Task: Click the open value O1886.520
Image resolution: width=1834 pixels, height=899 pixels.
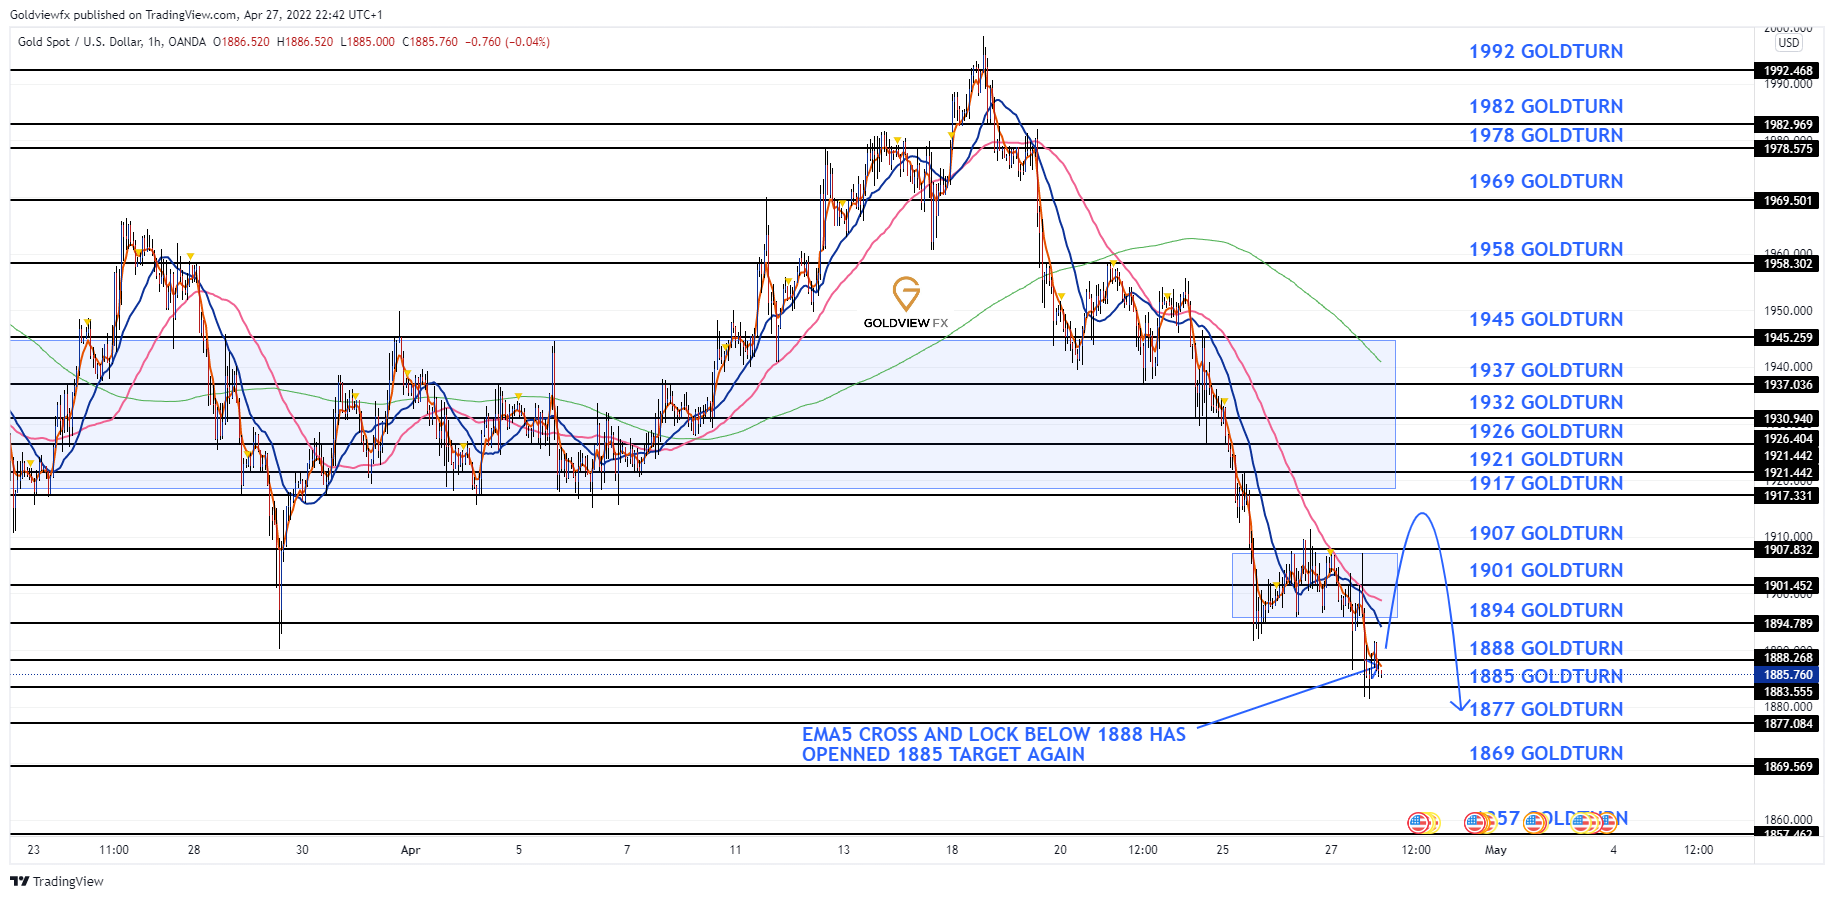Action: tap(241, 42)
